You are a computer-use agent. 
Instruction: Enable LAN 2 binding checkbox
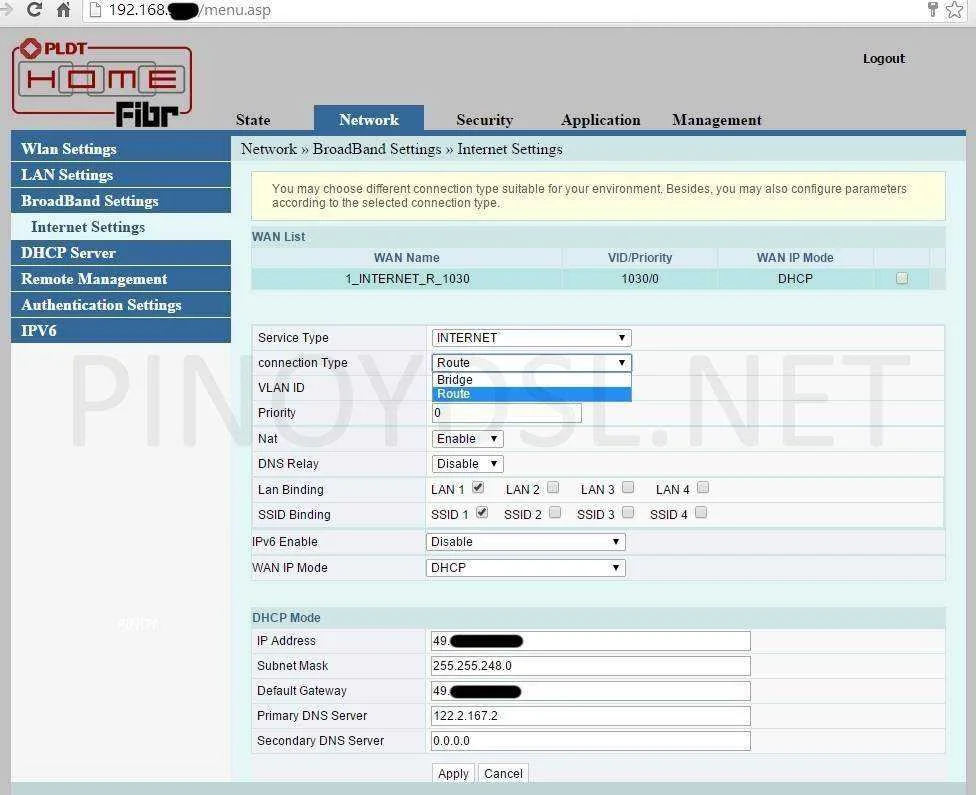553,487
